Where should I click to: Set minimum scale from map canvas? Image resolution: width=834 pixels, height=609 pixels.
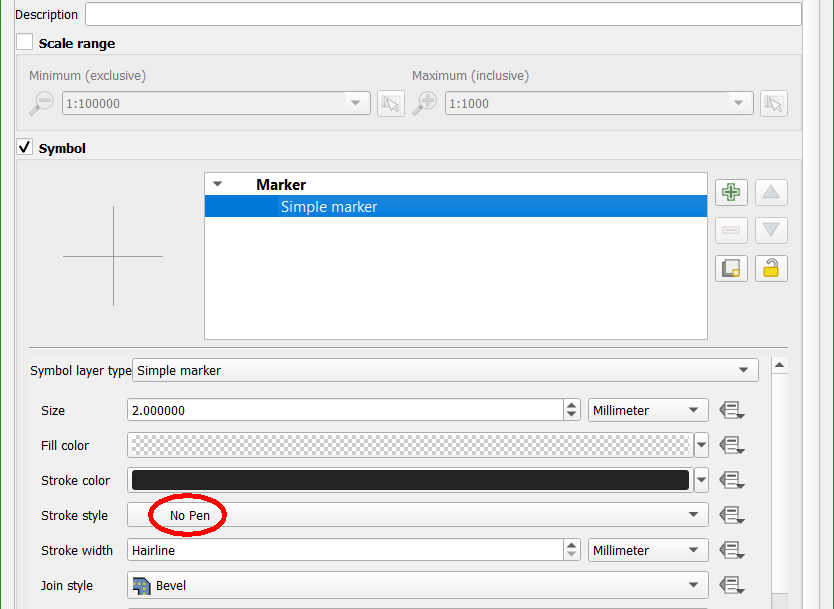point(391,104)
